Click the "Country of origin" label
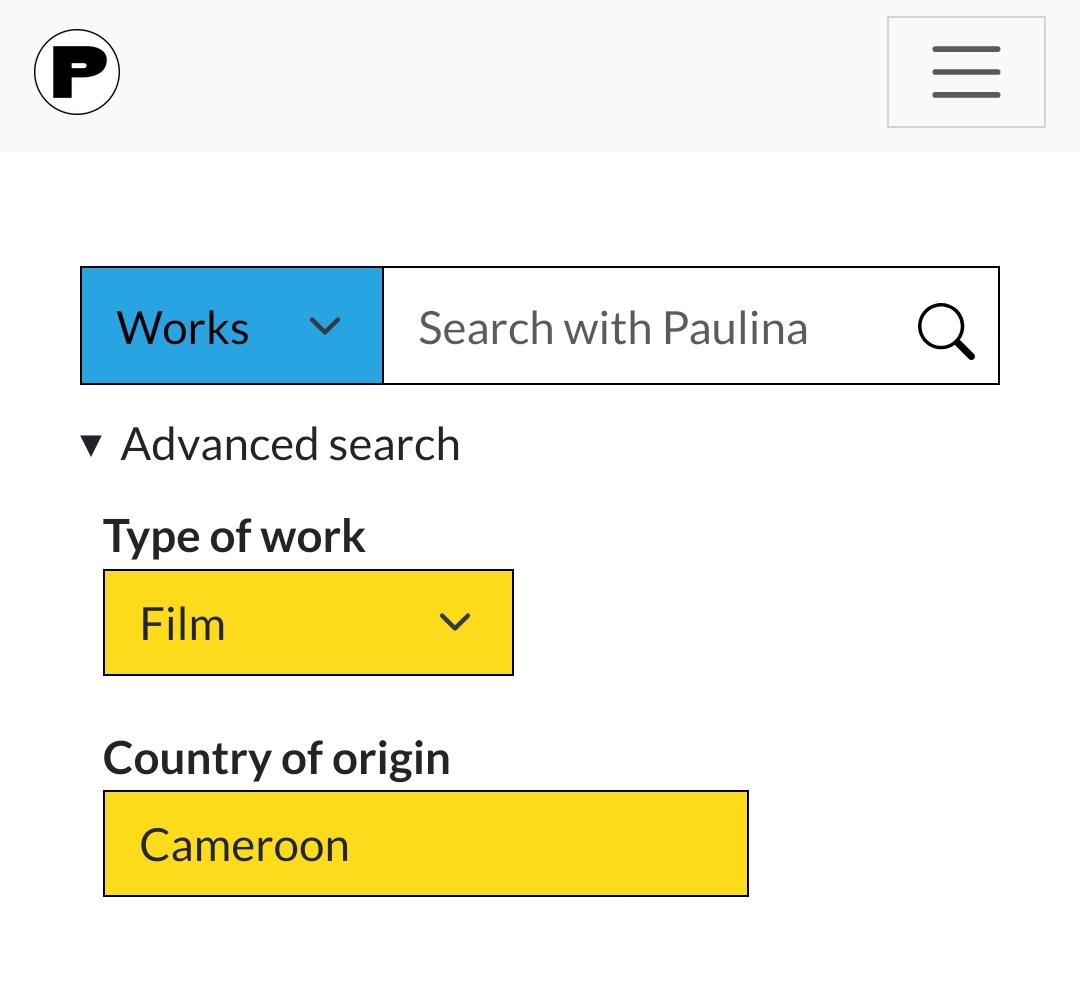The height and width of the screenshot is (1001, 1080). coord(277,758)
